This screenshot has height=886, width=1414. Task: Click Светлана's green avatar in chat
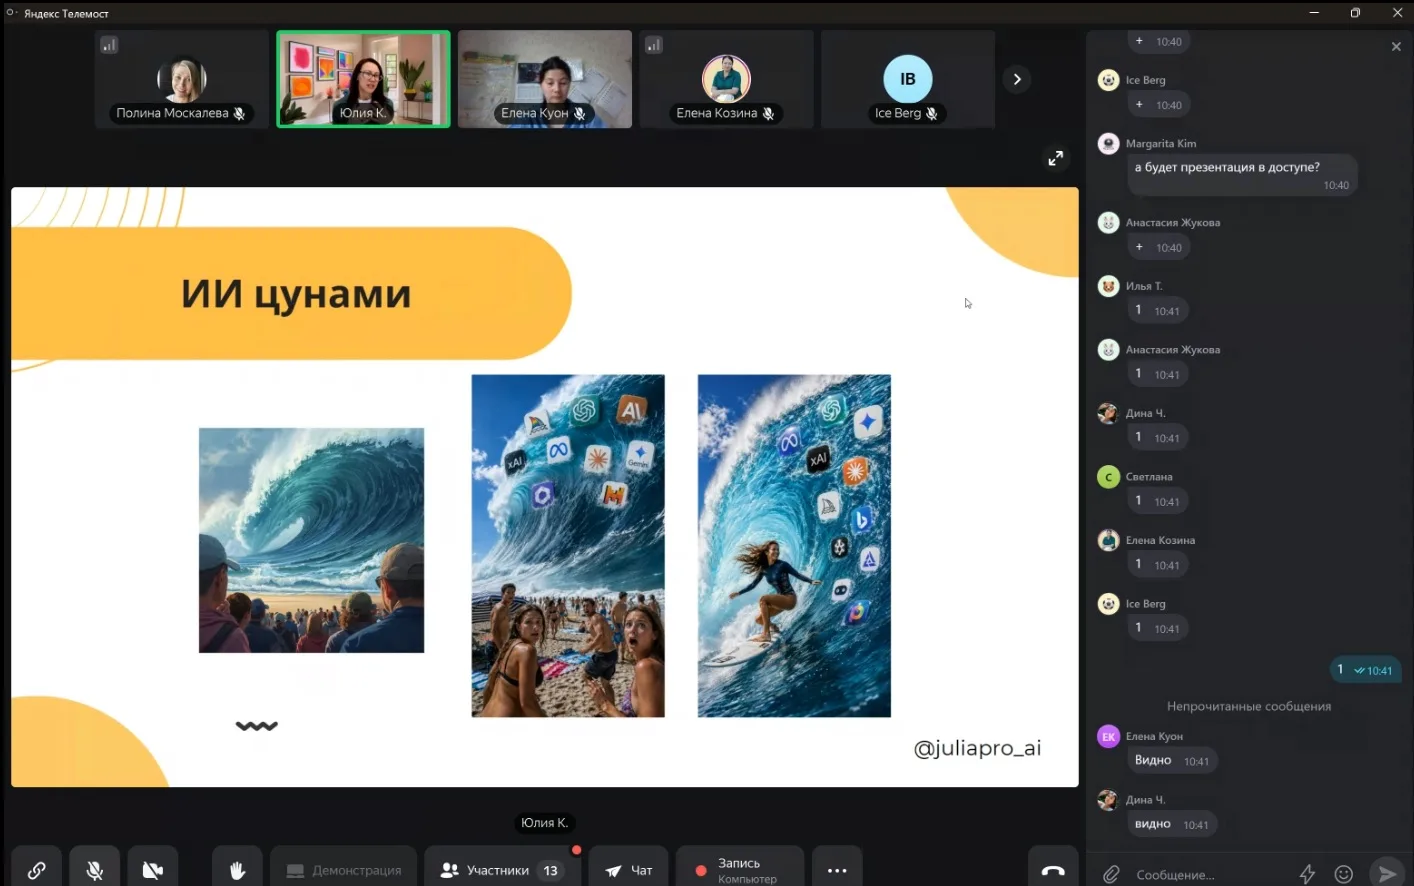1108,477
